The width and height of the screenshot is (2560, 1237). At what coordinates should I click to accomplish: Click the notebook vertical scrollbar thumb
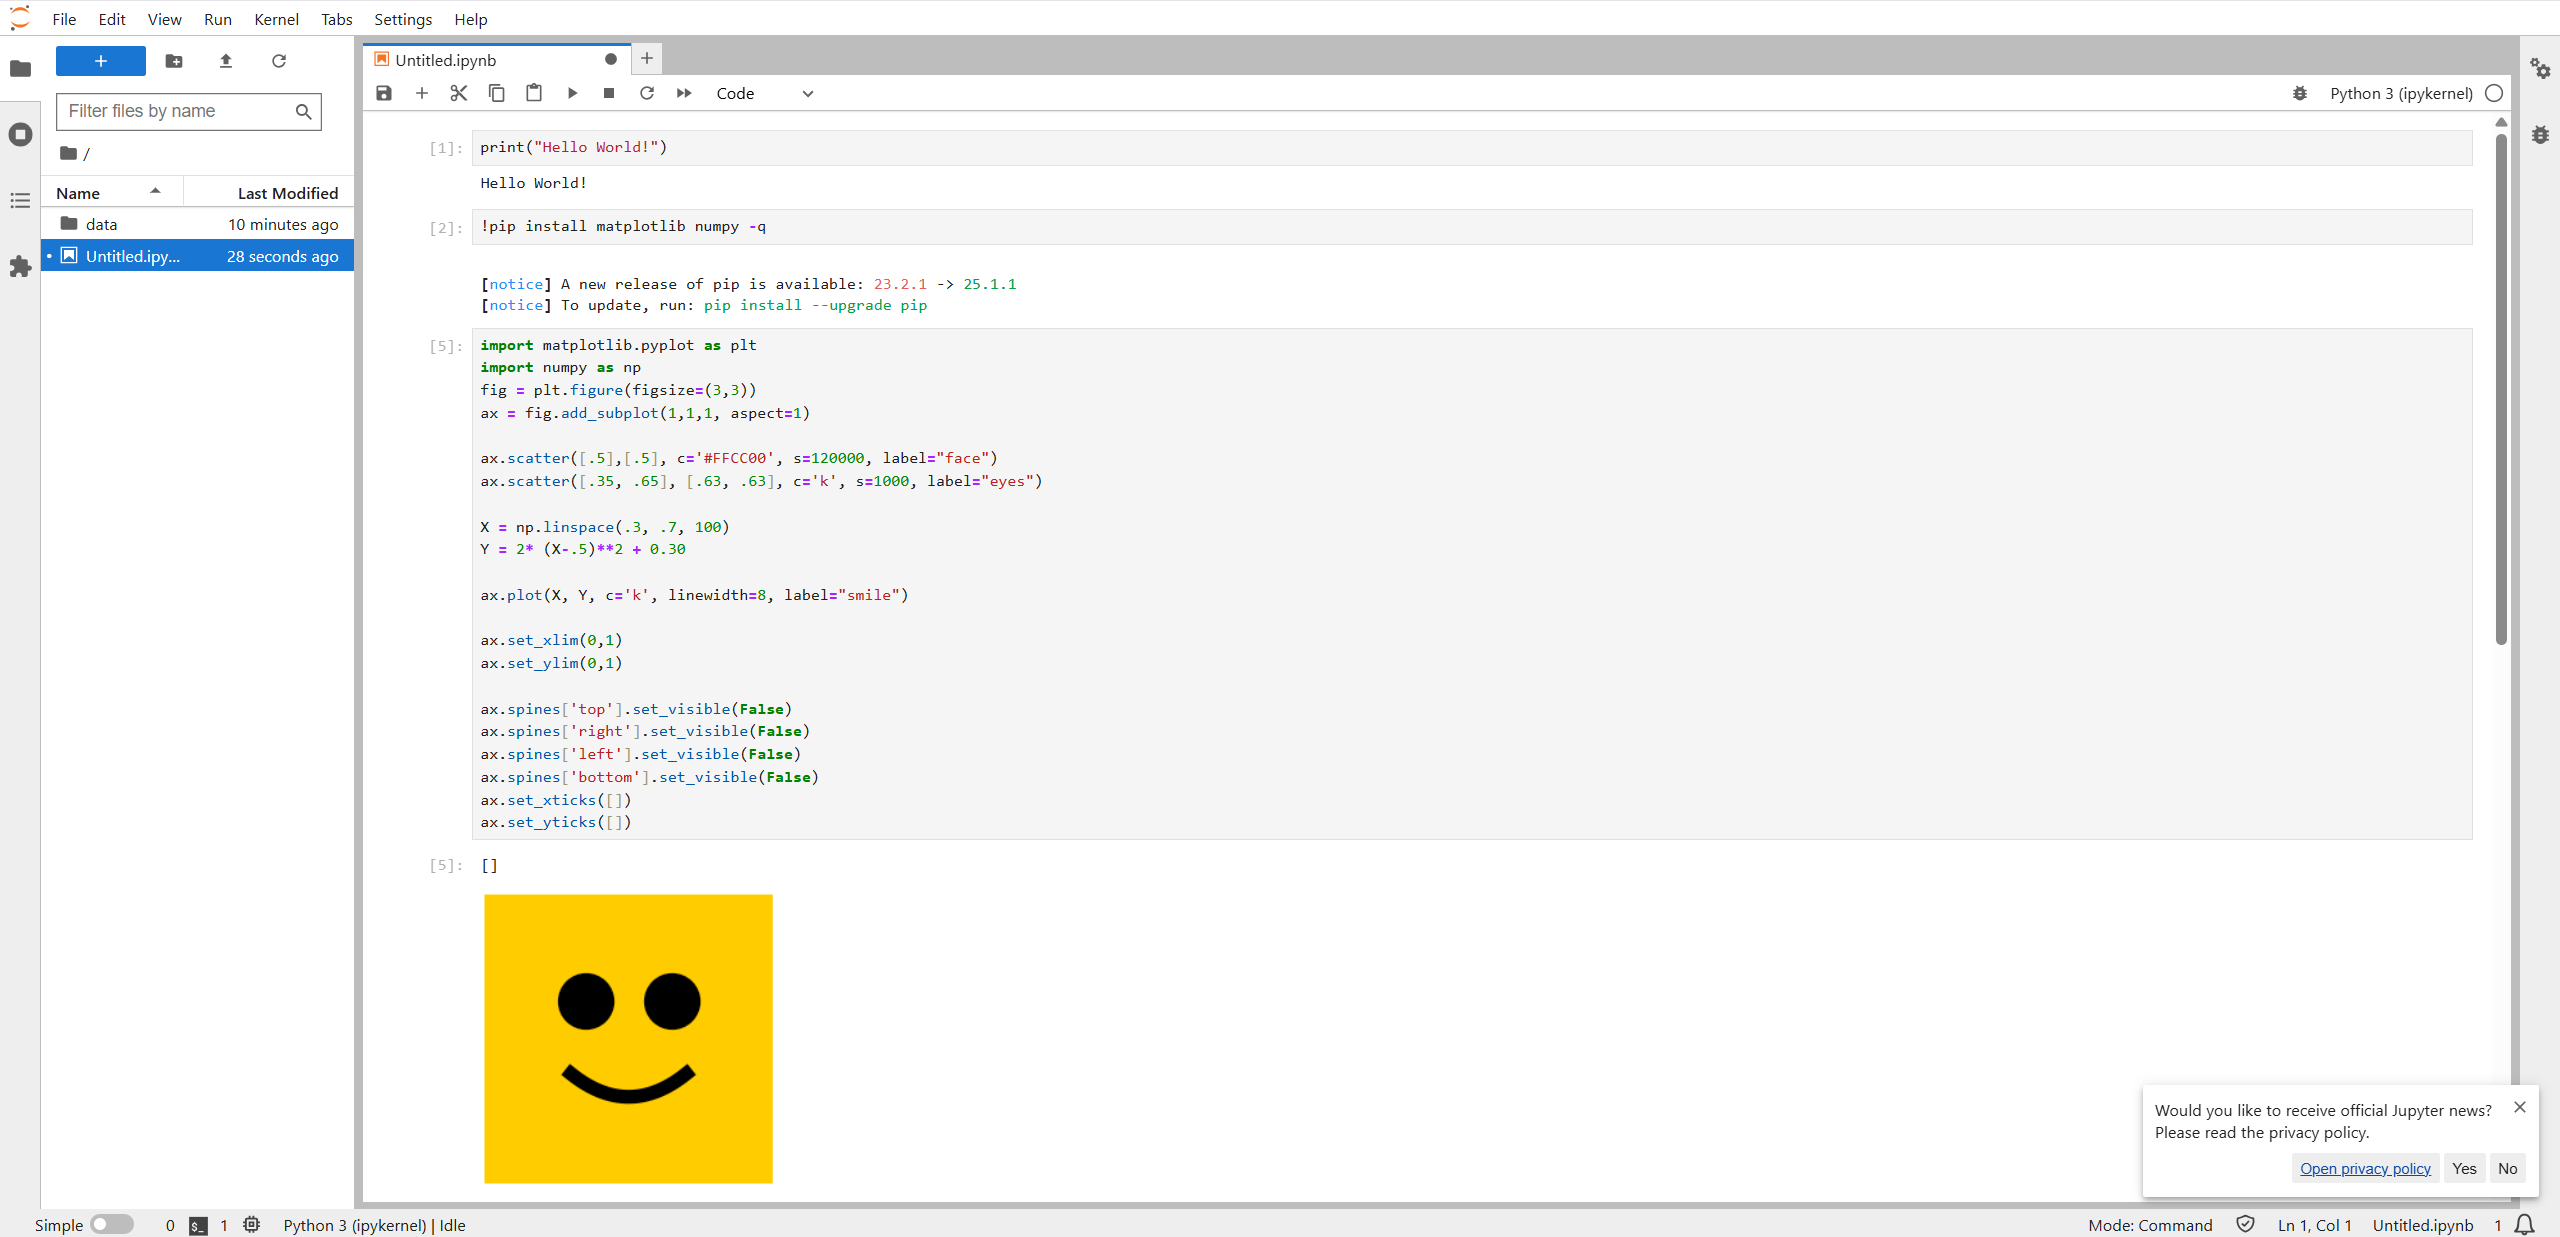(2501, 390)
